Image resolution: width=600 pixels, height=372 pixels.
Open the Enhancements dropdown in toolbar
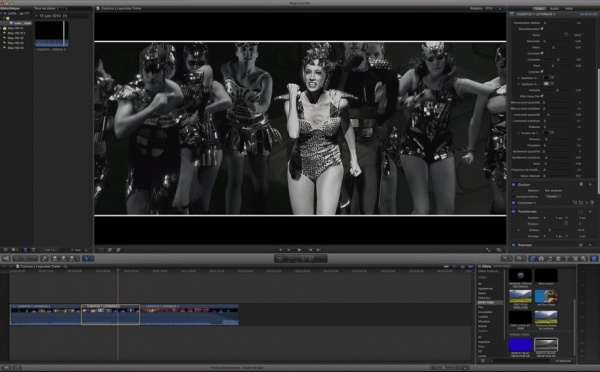tap(507, 259)
